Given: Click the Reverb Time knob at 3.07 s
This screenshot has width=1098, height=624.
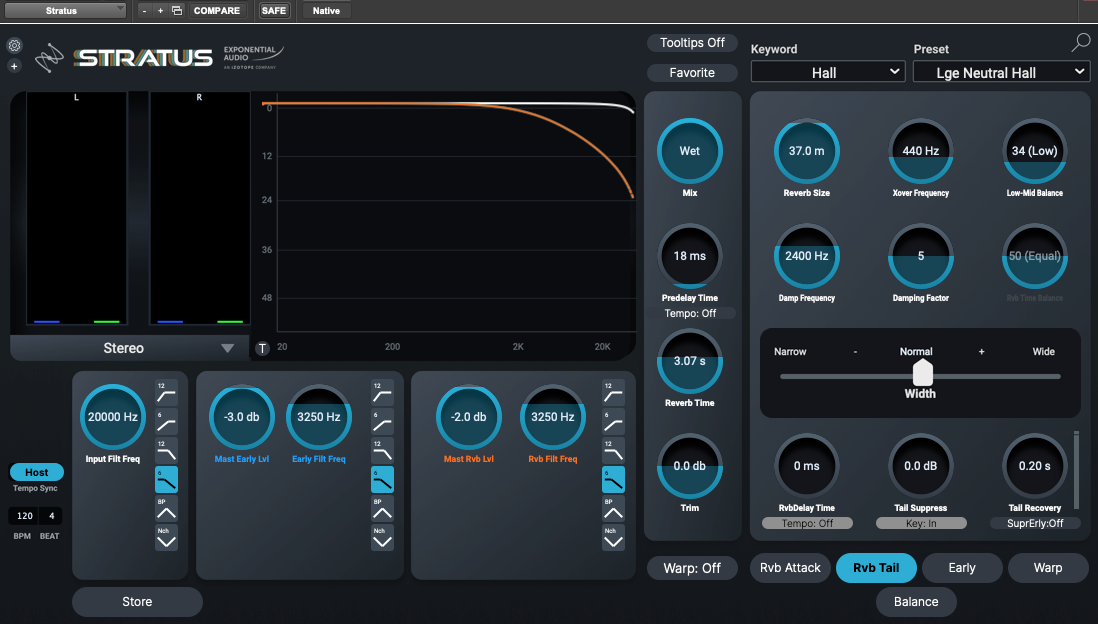Looking at the screenshot, I should point(690,361).
